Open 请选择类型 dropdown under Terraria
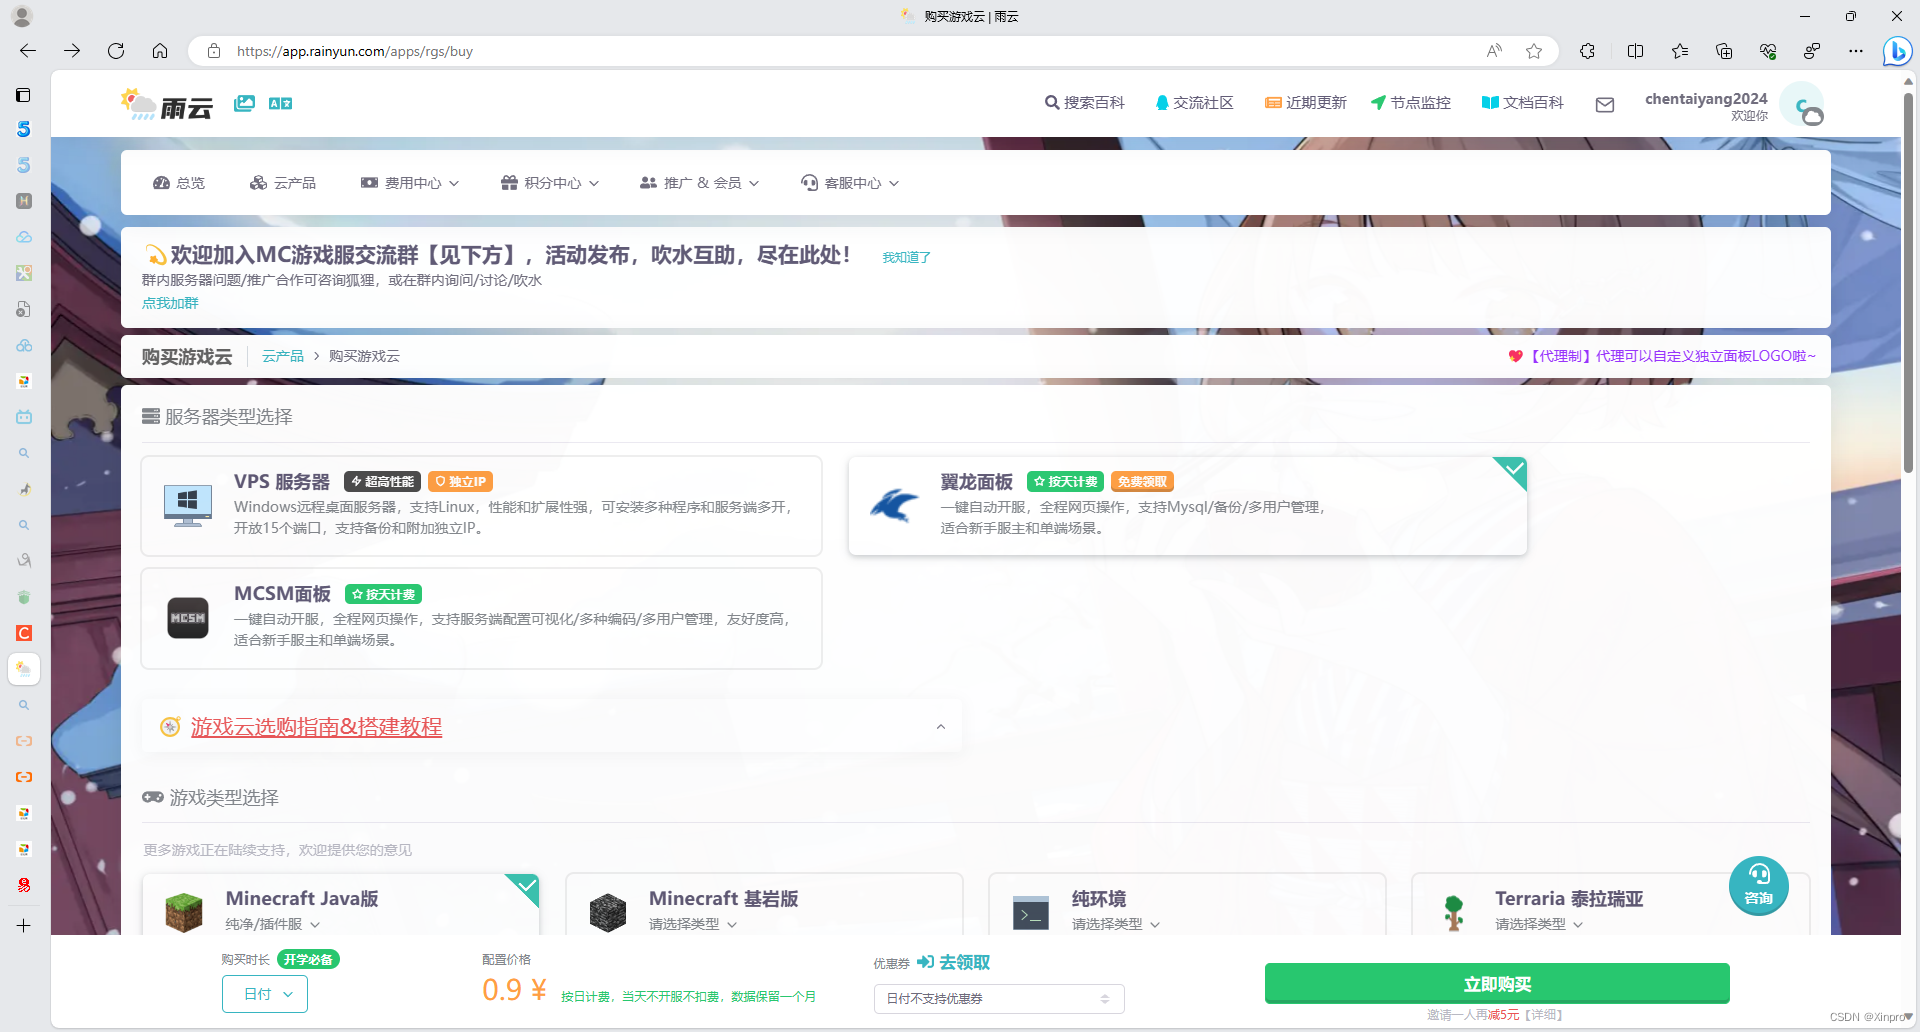The width and height of the screenshot is (1920, 1032). click(x=1539, y=924)
